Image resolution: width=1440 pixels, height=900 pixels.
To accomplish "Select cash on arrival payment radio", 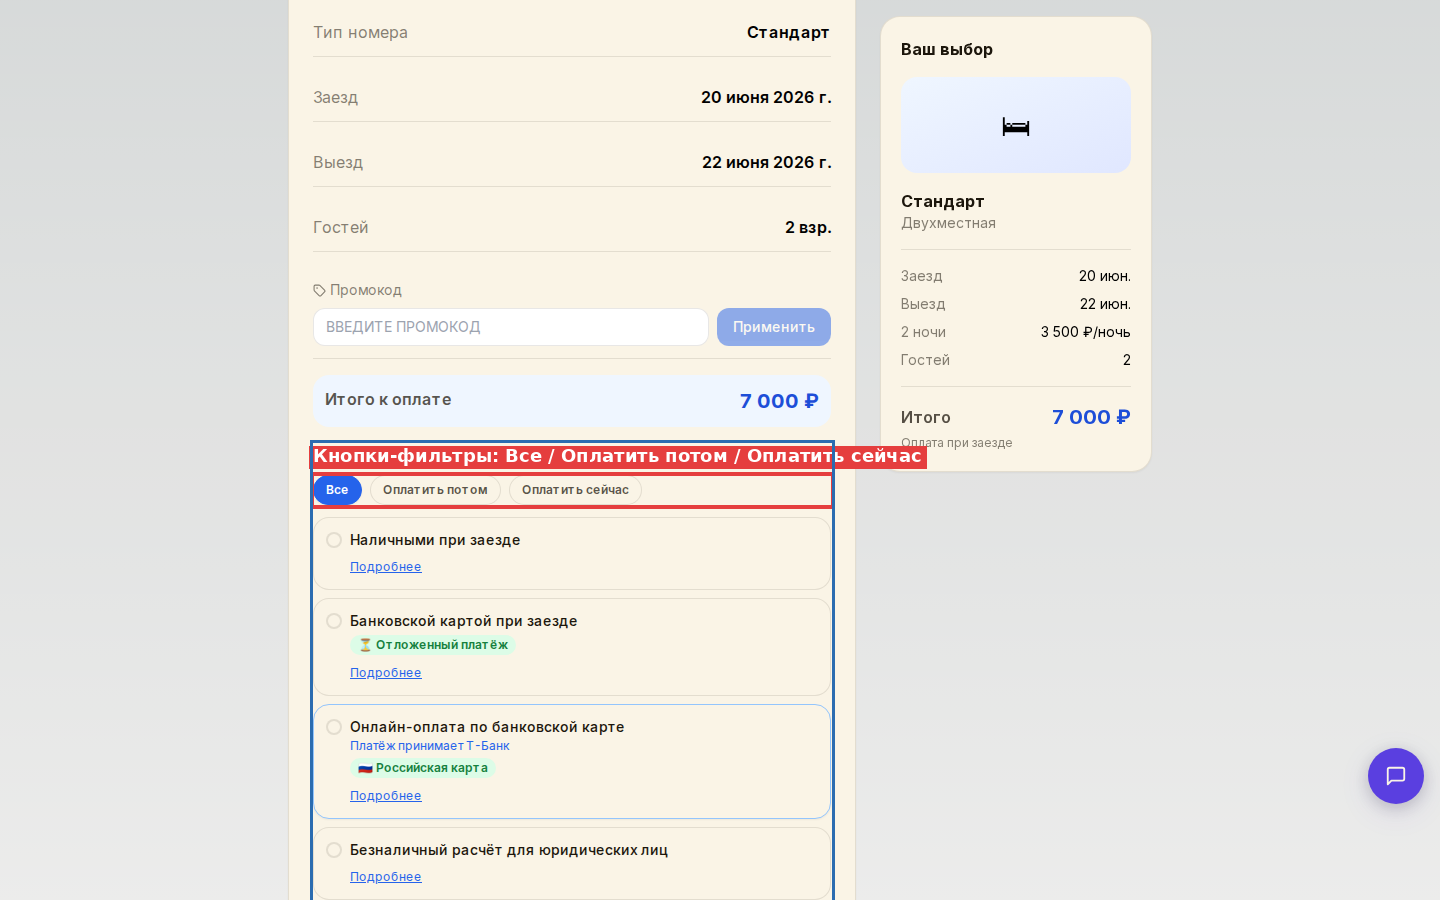I will coord(334,540).
